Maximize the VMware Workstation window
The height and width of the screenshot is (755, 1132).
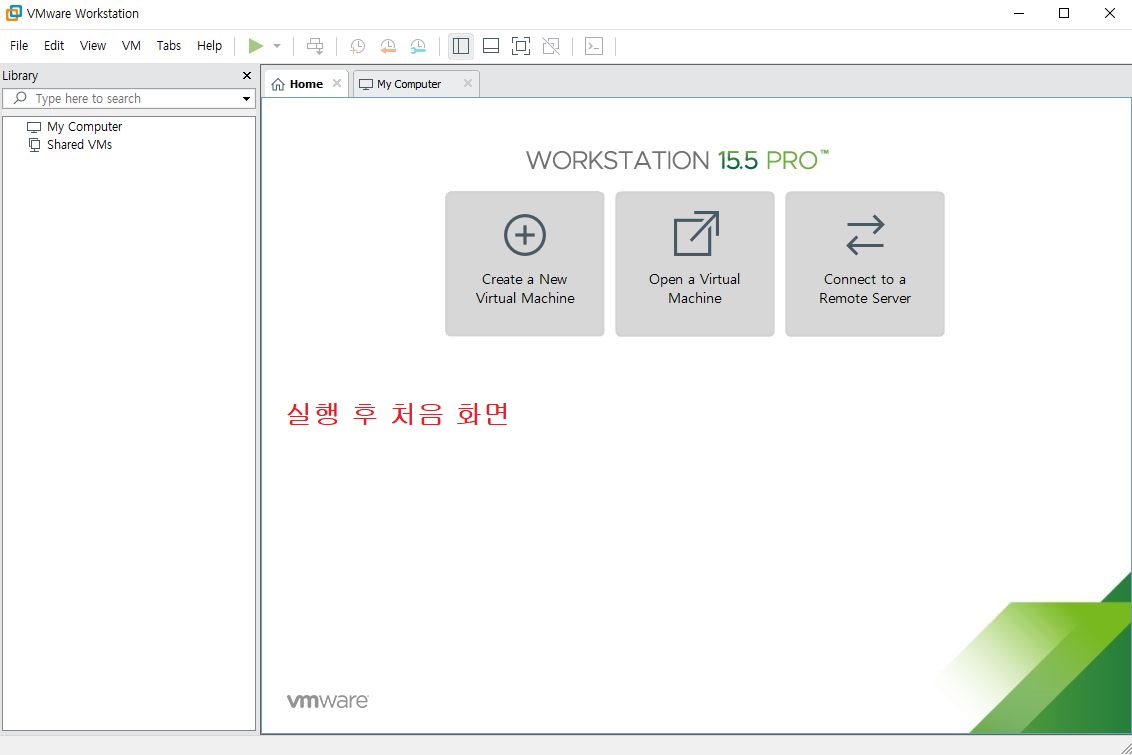pyautogui.click(x=1063, y=13)
